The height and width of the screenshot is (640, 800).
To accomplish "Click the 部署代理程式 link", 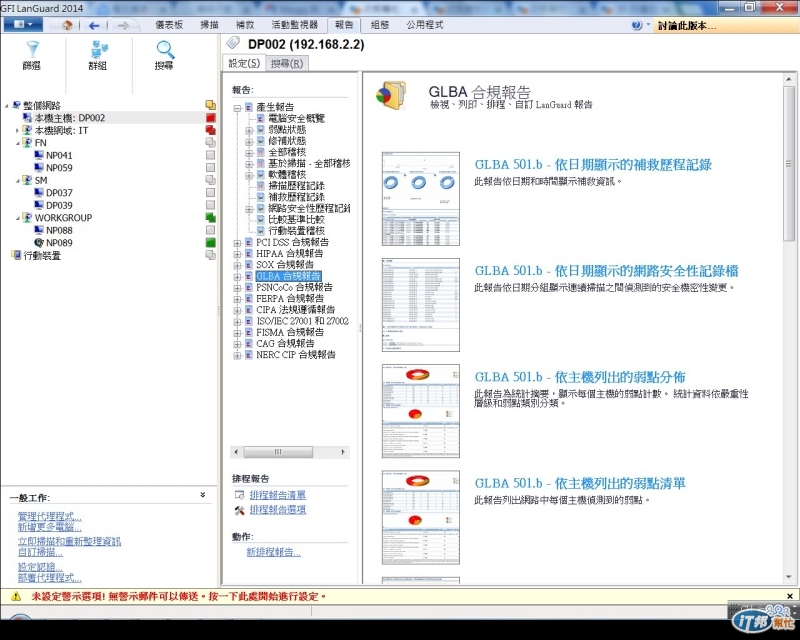I will click(49, 578).
